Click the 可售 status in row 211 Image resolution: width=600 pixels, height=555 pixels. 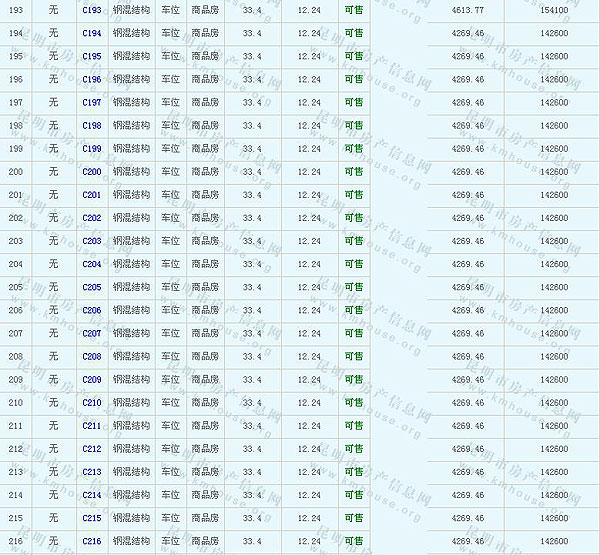[353, 426]
